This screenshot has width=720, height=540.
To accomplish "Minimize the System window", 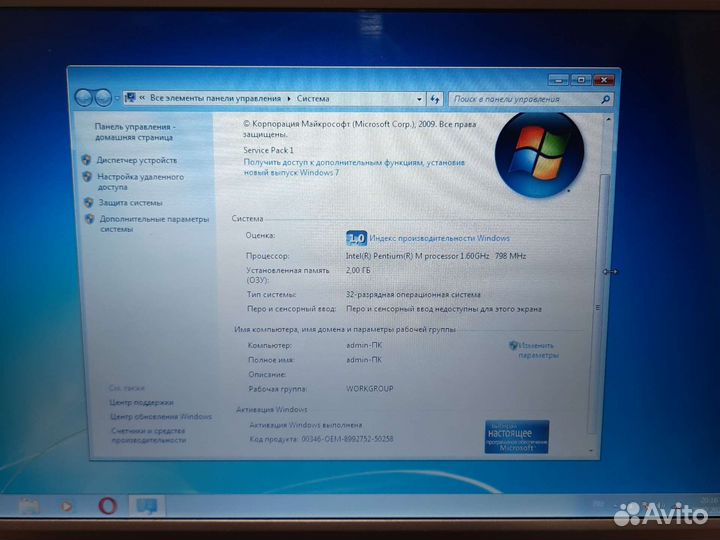I will tap(558, 80).
